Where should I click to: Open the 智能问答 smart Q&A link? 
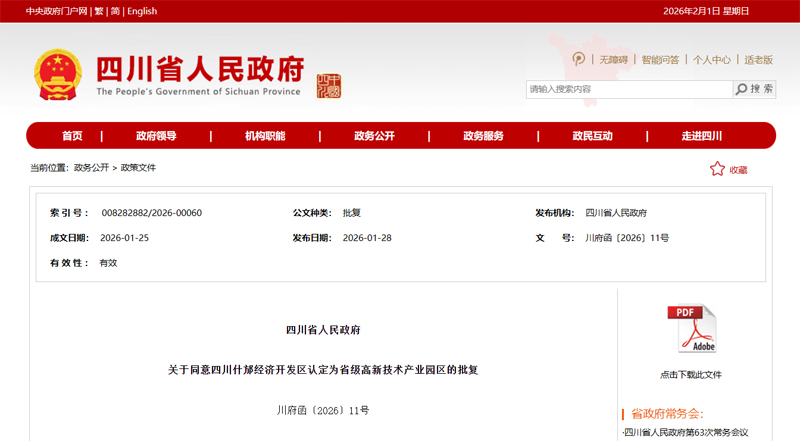pyautogui.click(x=660, y=60)
